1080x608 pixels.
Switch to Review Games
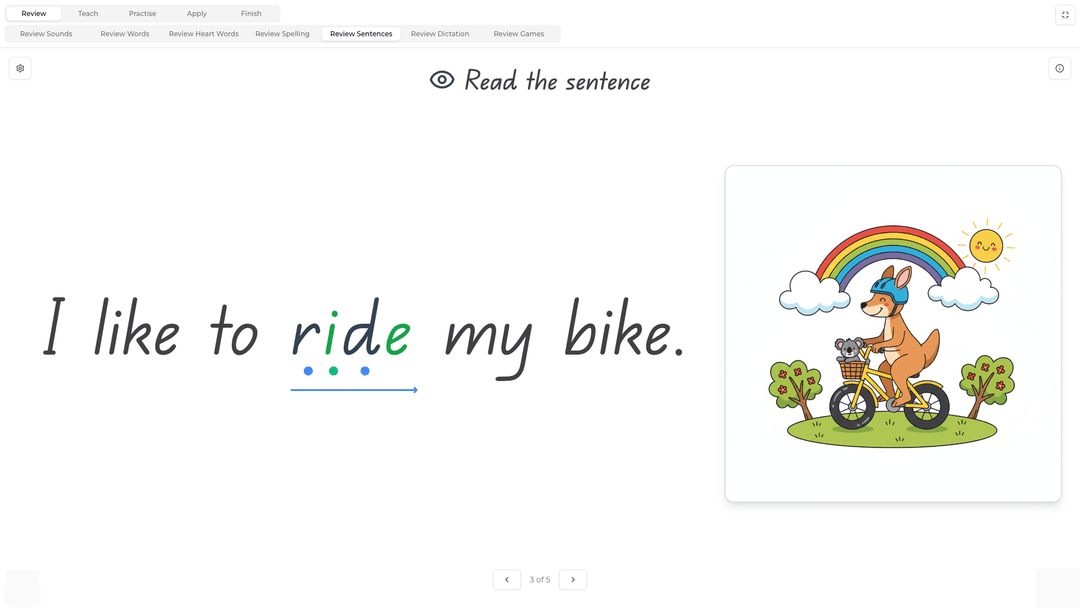518,33
